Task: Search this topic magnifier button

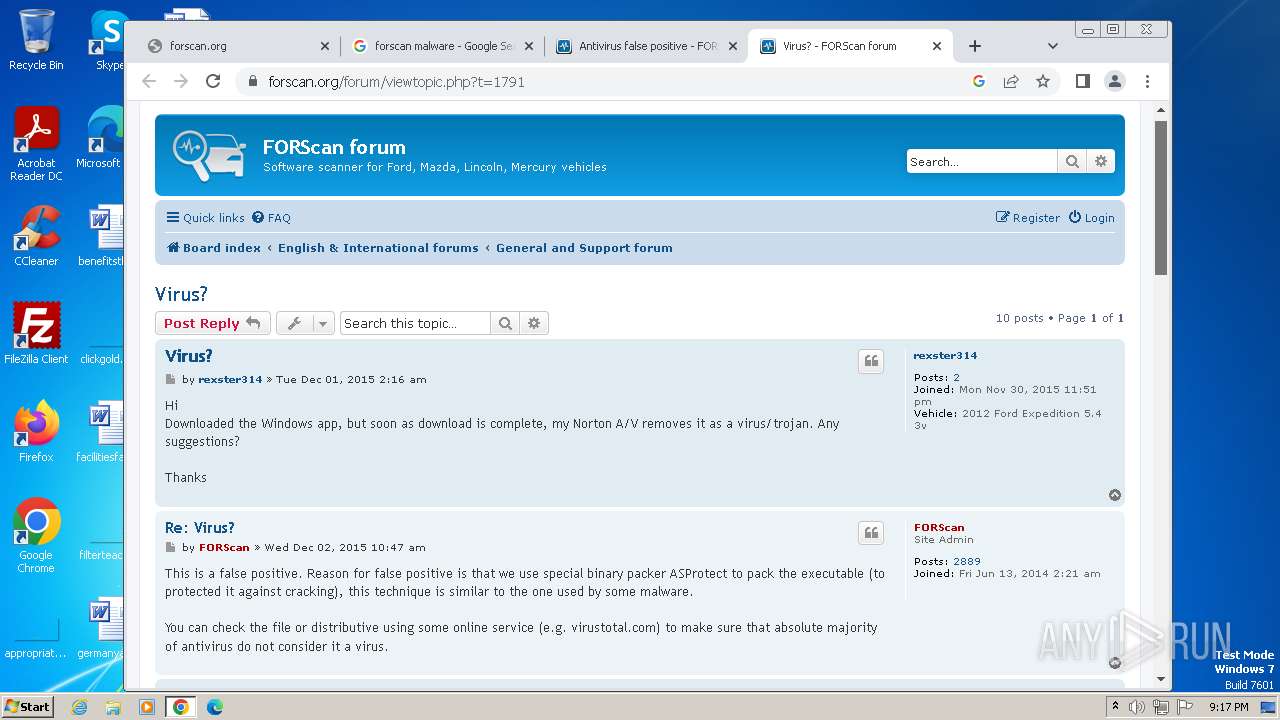Action: (x=505, y=323)
